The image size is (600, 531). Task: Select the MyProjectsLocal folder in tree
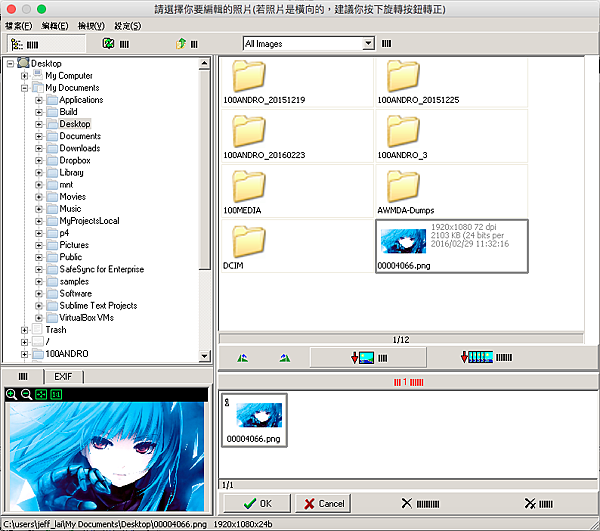click(x=90, y=221)
